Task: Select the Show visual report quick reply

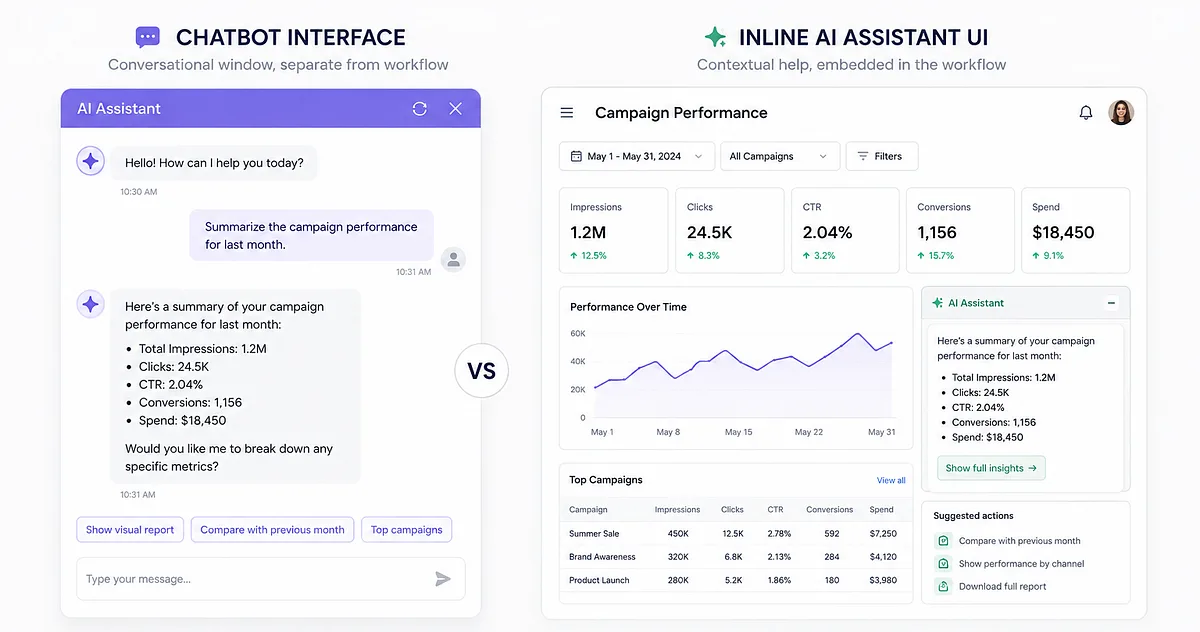Action: 130,530
